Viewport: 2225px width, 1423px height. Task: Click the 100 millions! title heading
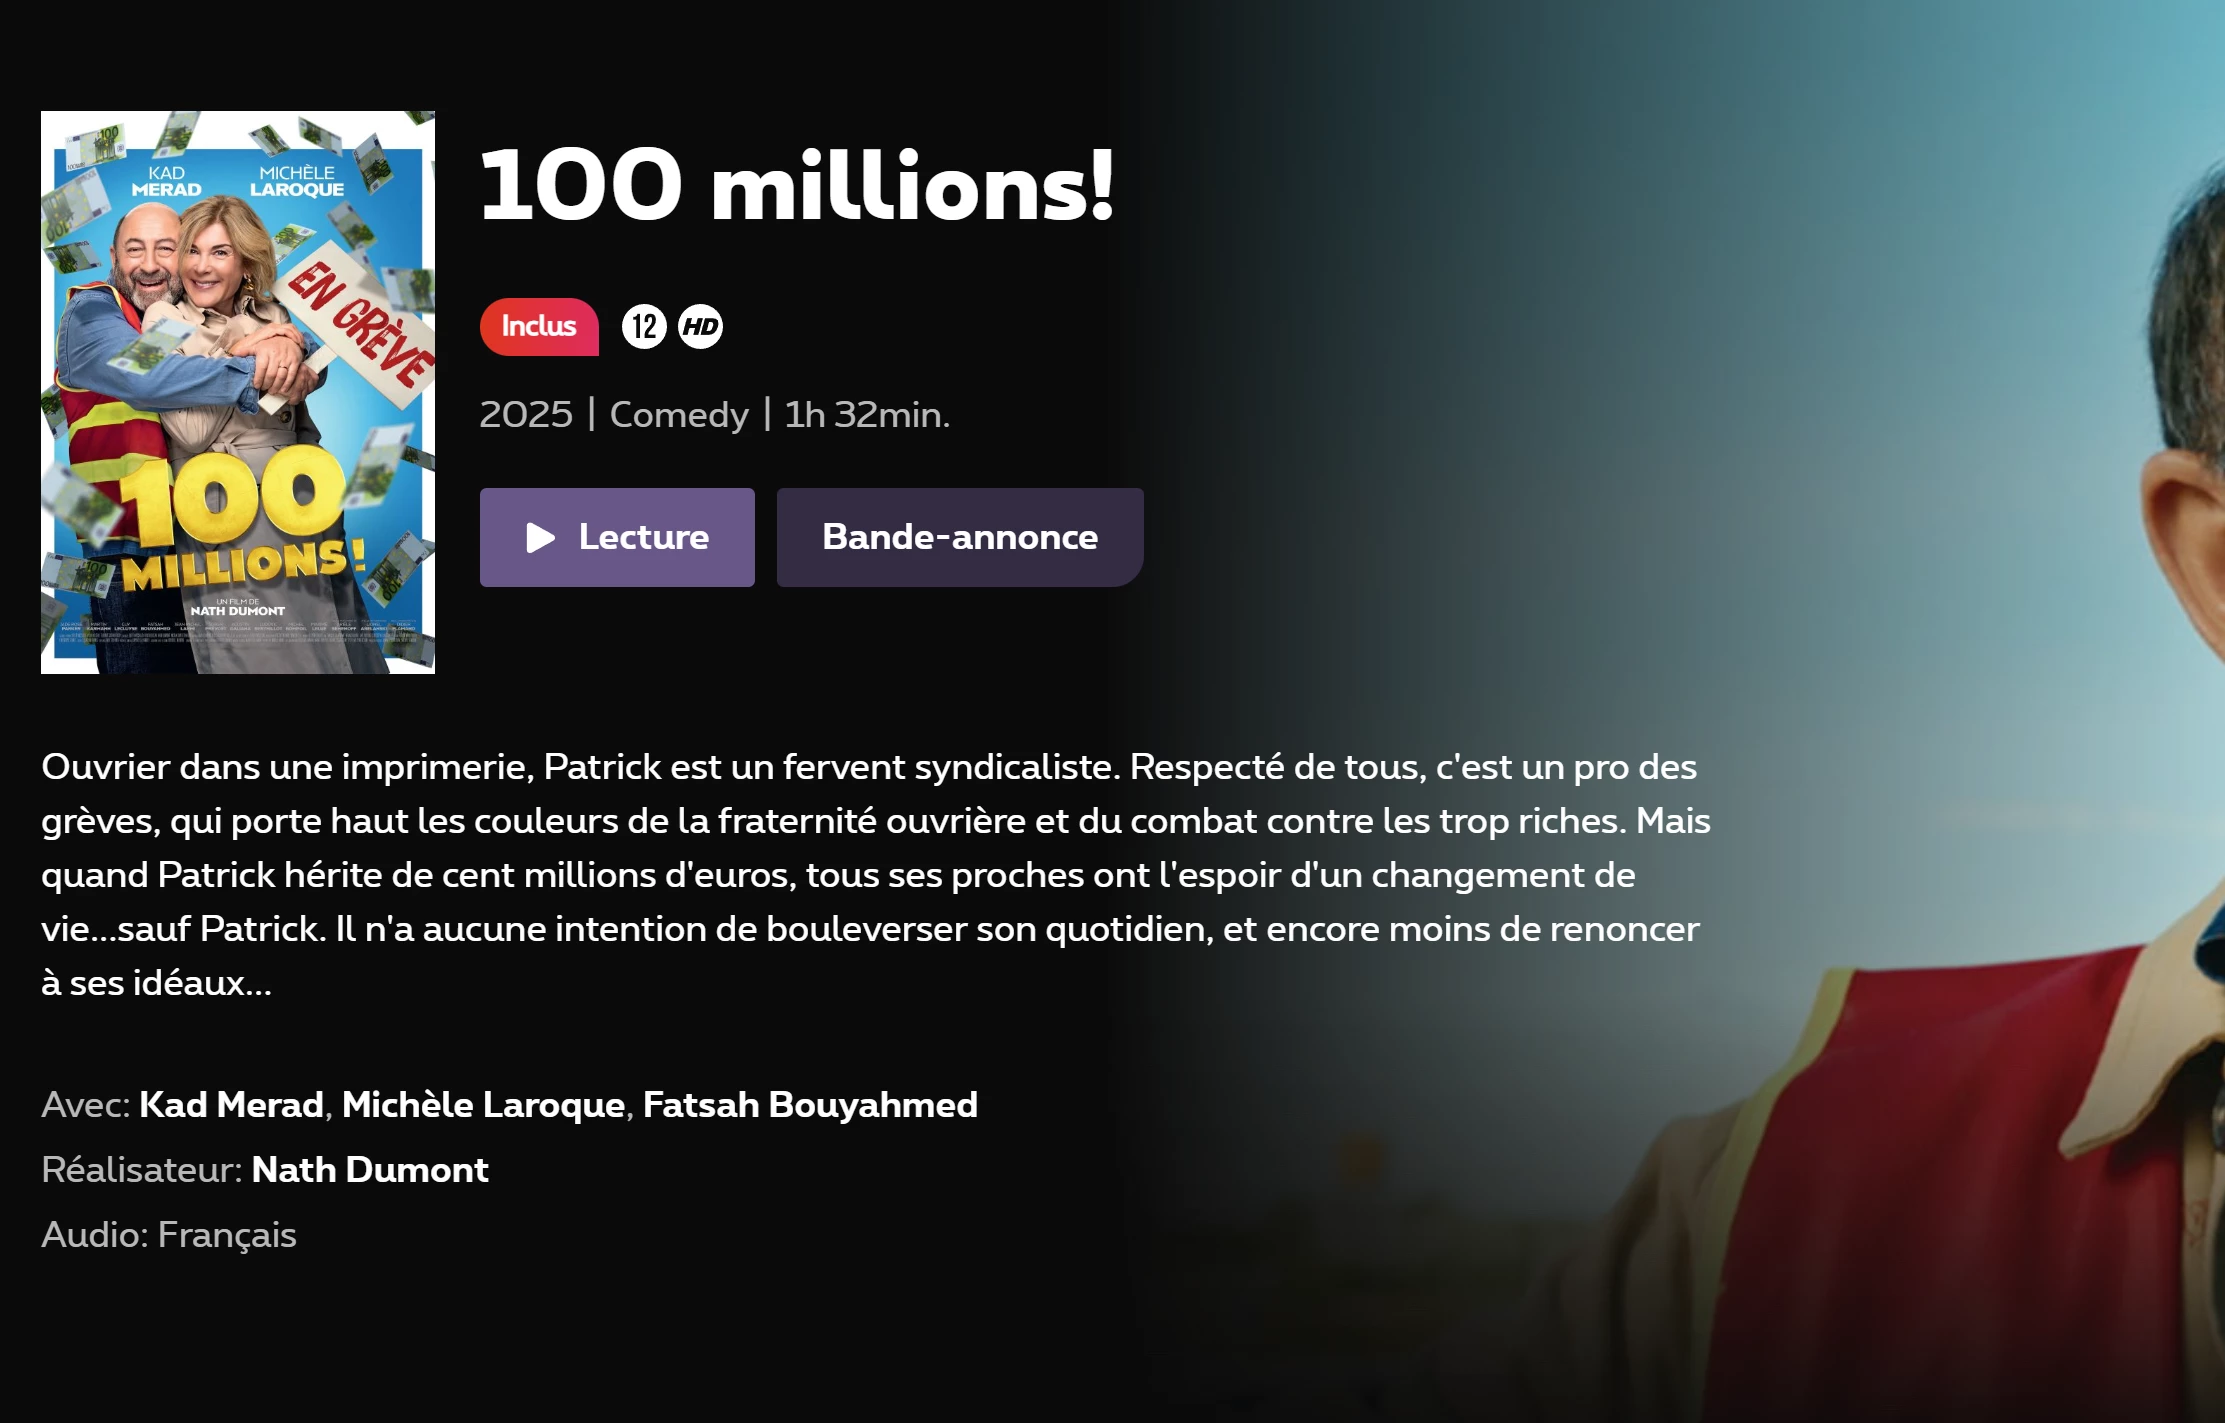pyautogui.click(x=797, y=185)
